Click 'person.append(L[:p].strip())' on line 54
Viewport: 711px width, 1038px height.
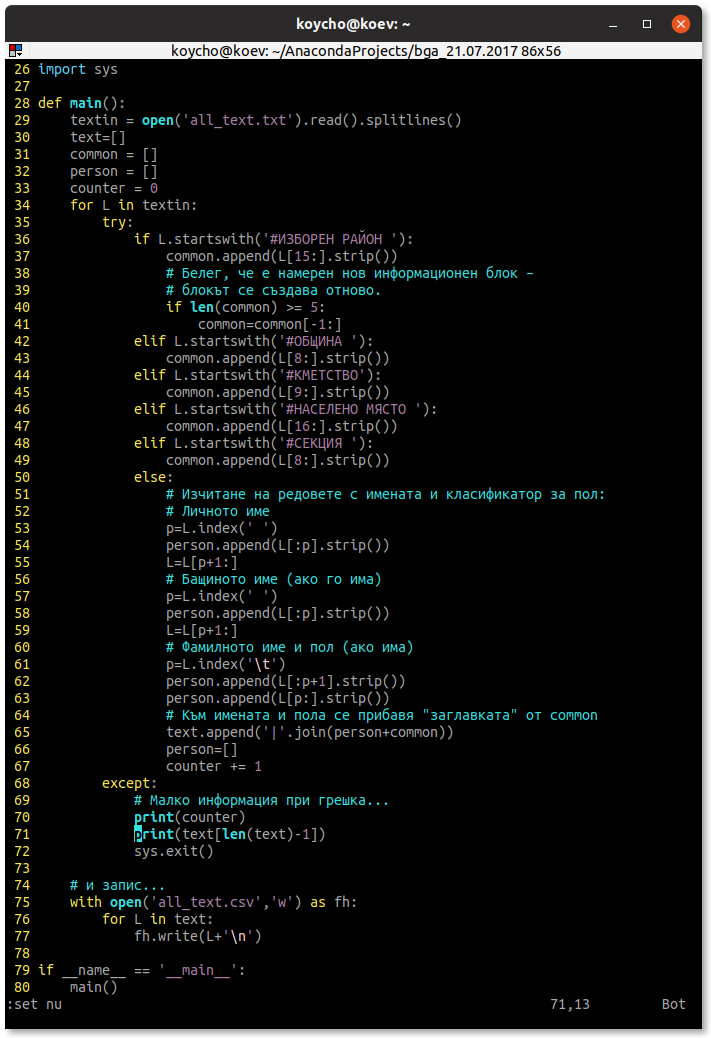(x=278, y=545)
